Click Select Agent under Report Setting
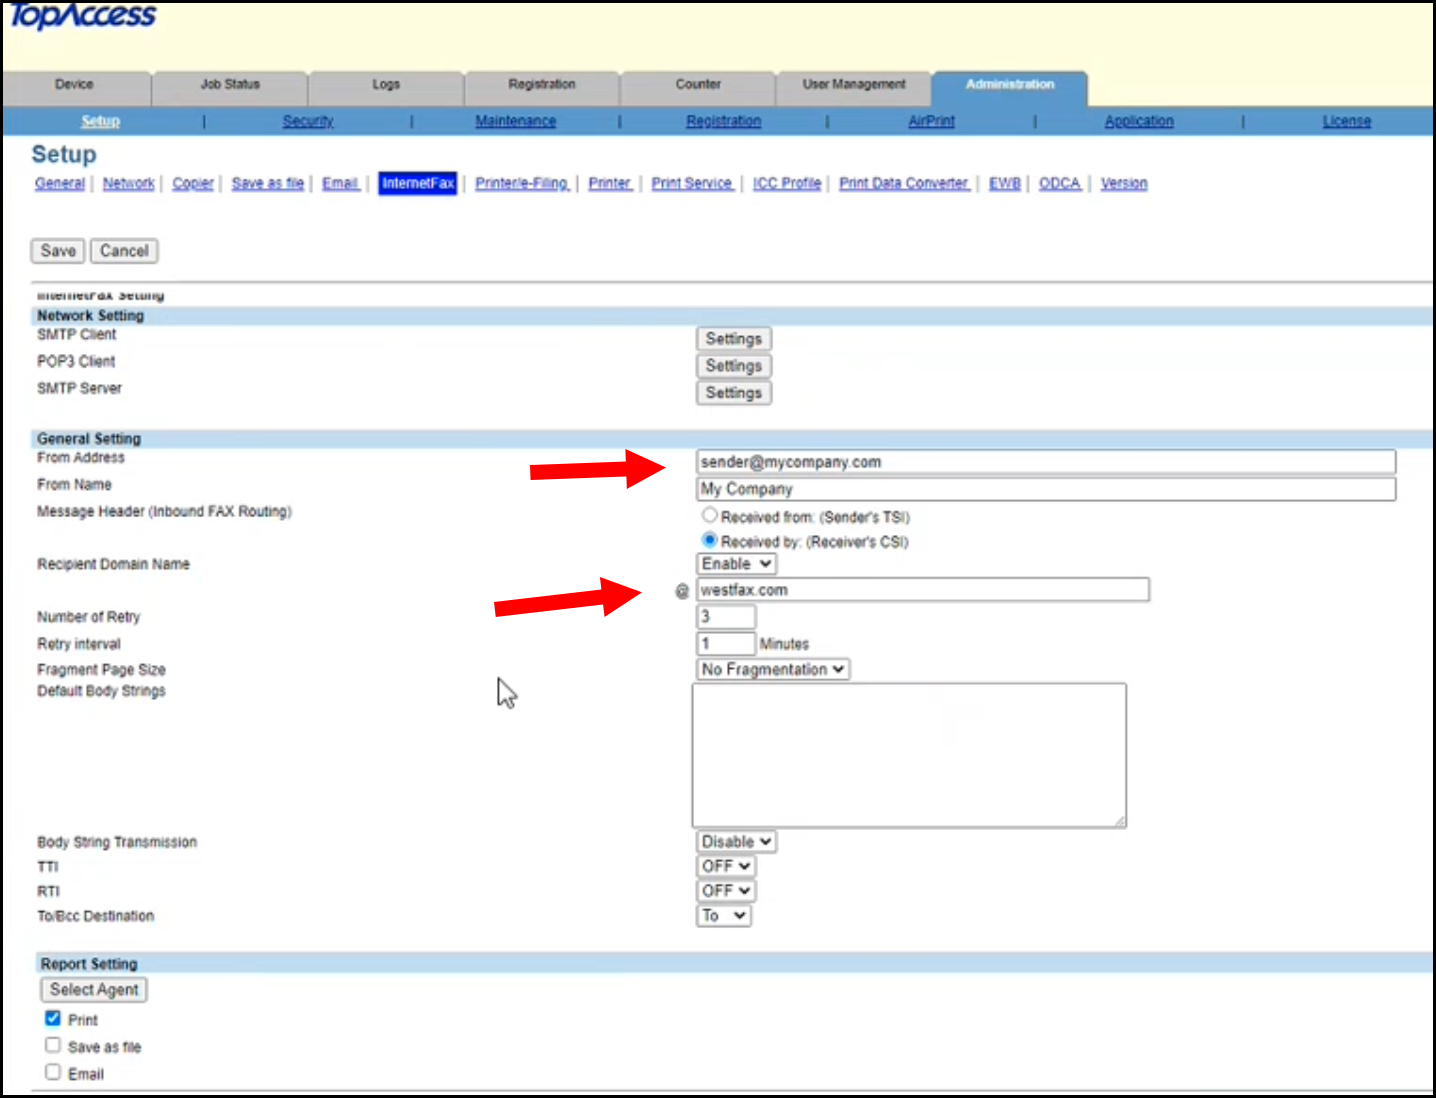This screenshot has width=1436, height=1098. [x=93, y=989]
